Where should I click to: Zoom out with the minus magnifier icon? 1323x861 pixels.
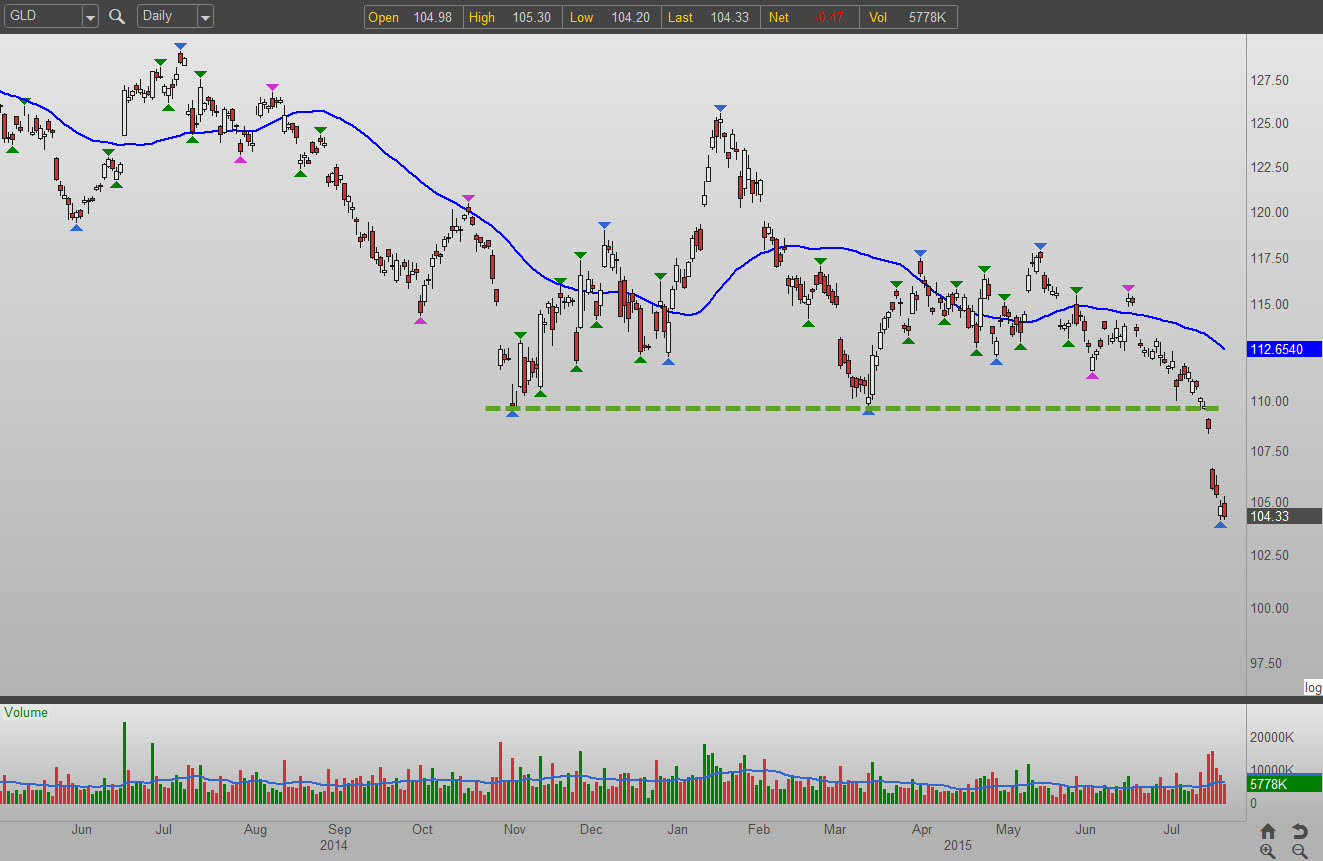1299,851
